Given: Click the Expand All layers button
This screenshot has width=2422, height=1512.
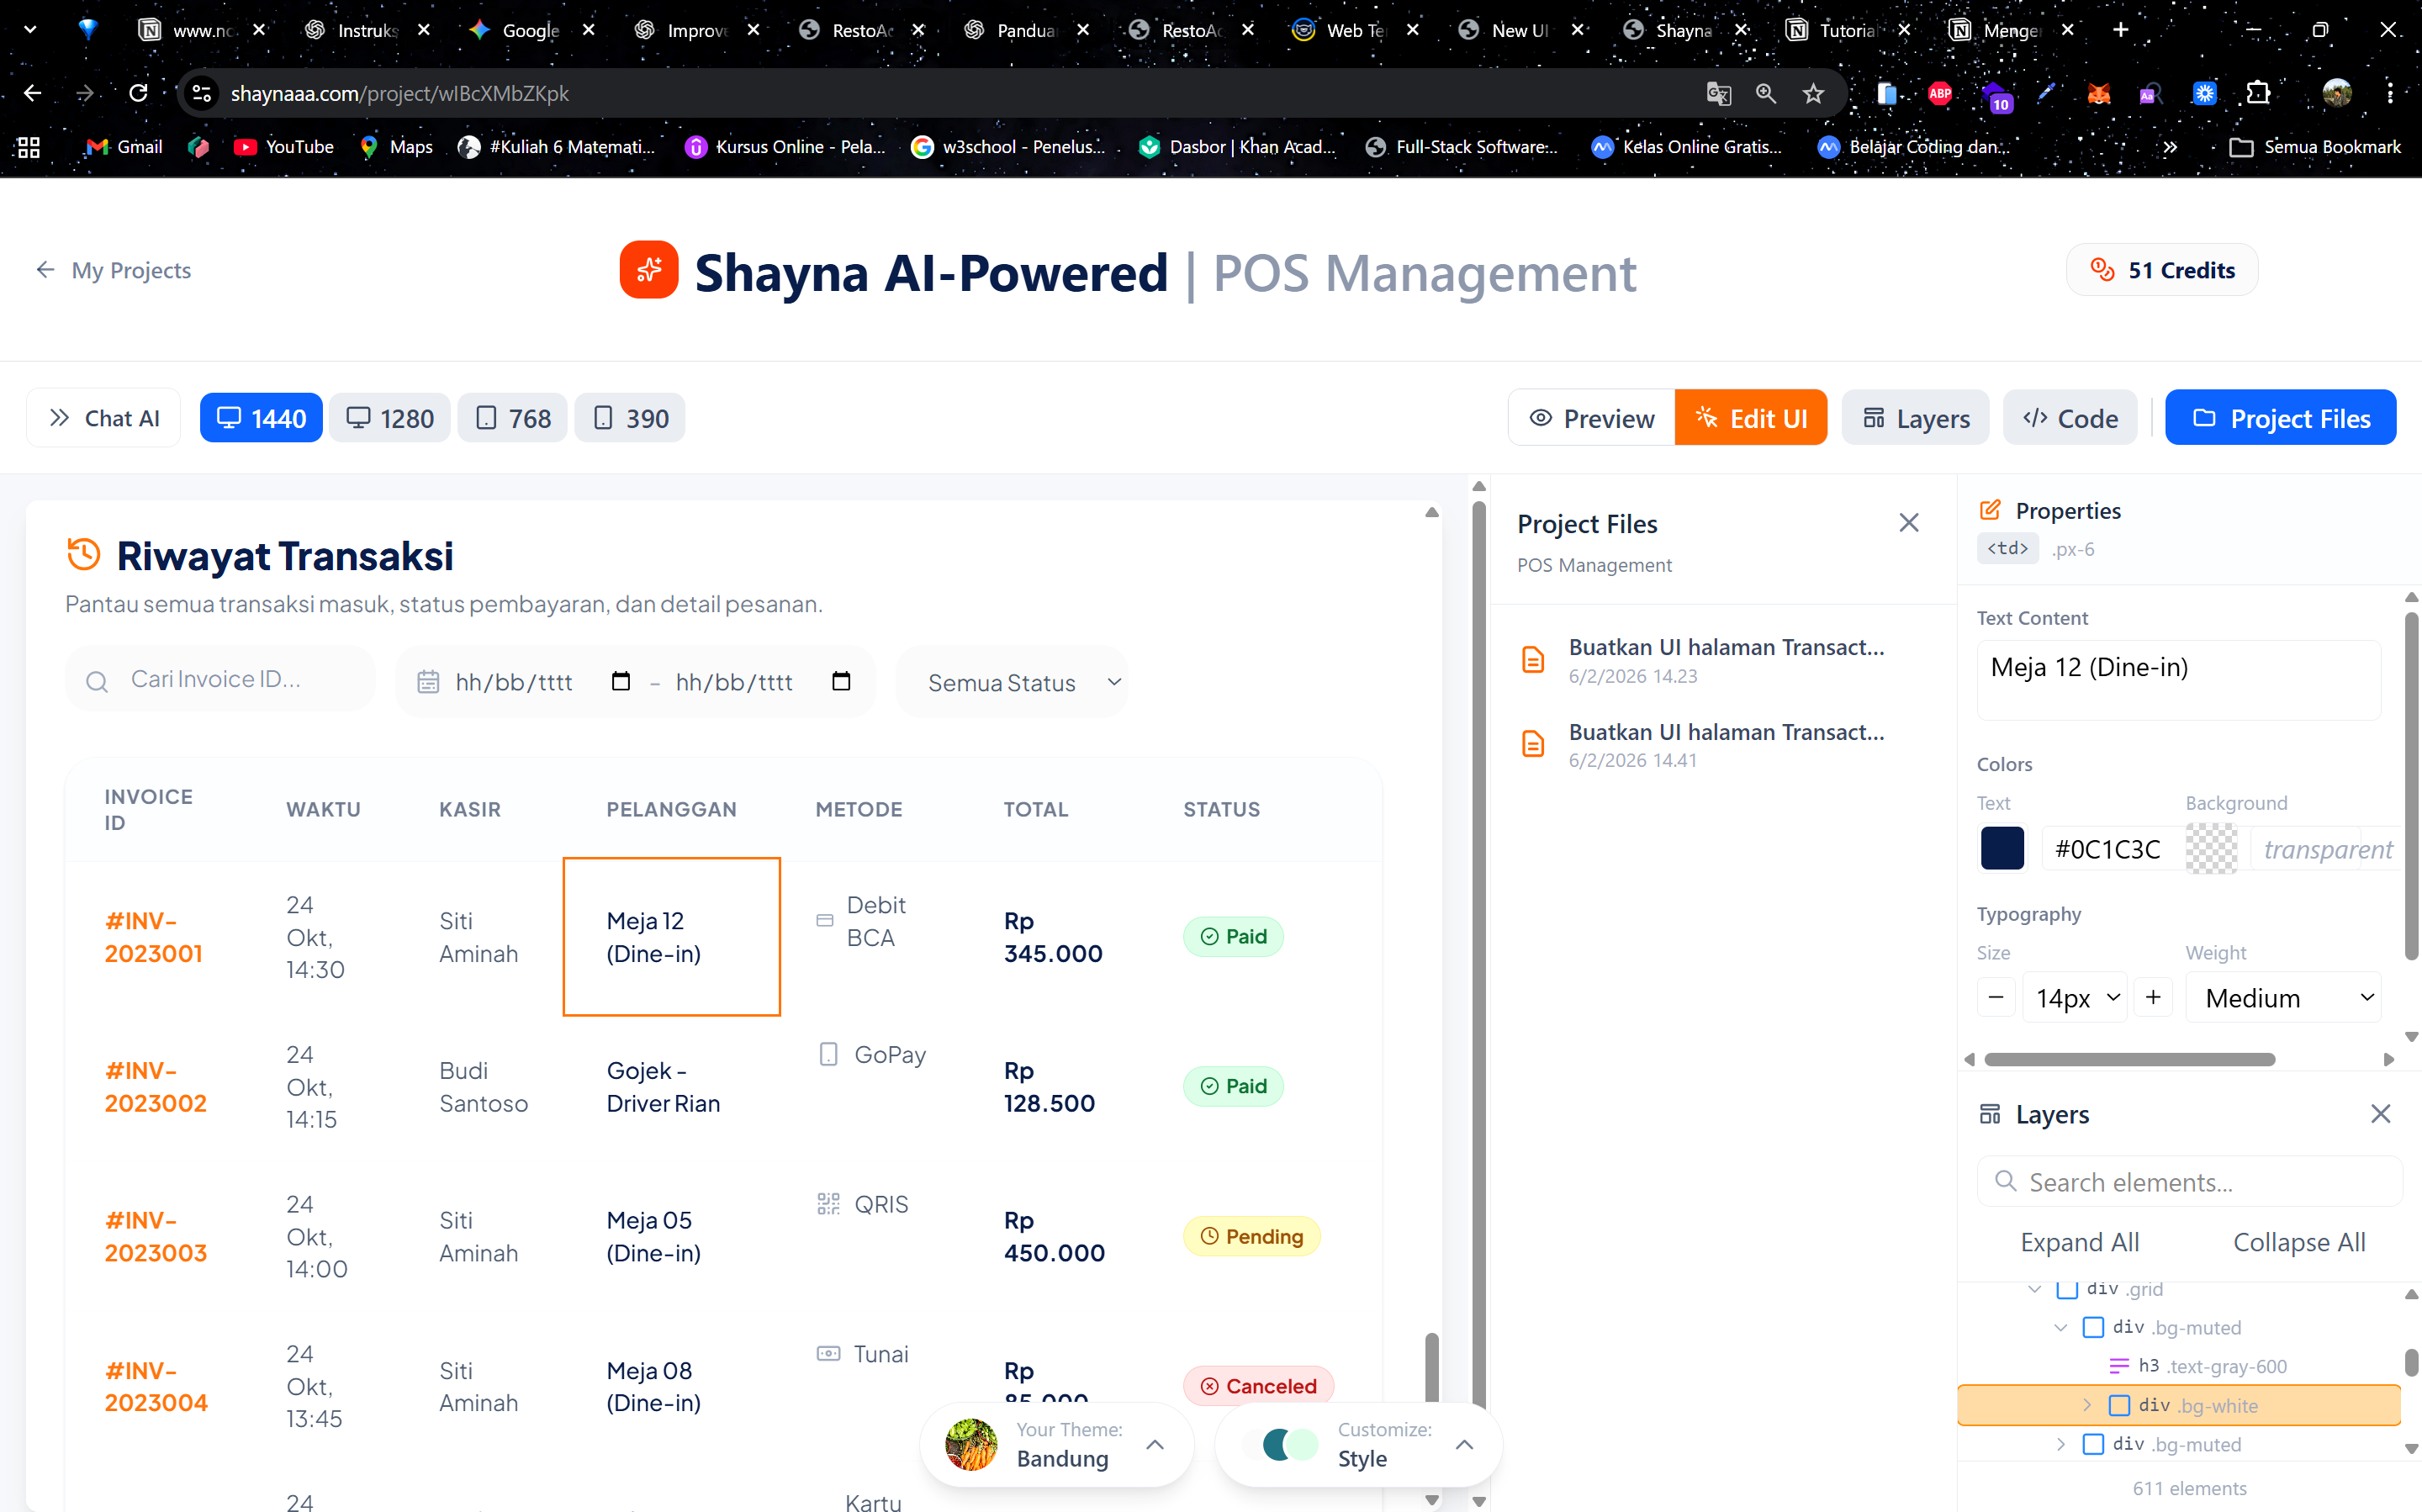Looking at the screenshot, I should click(2080, 1241).
